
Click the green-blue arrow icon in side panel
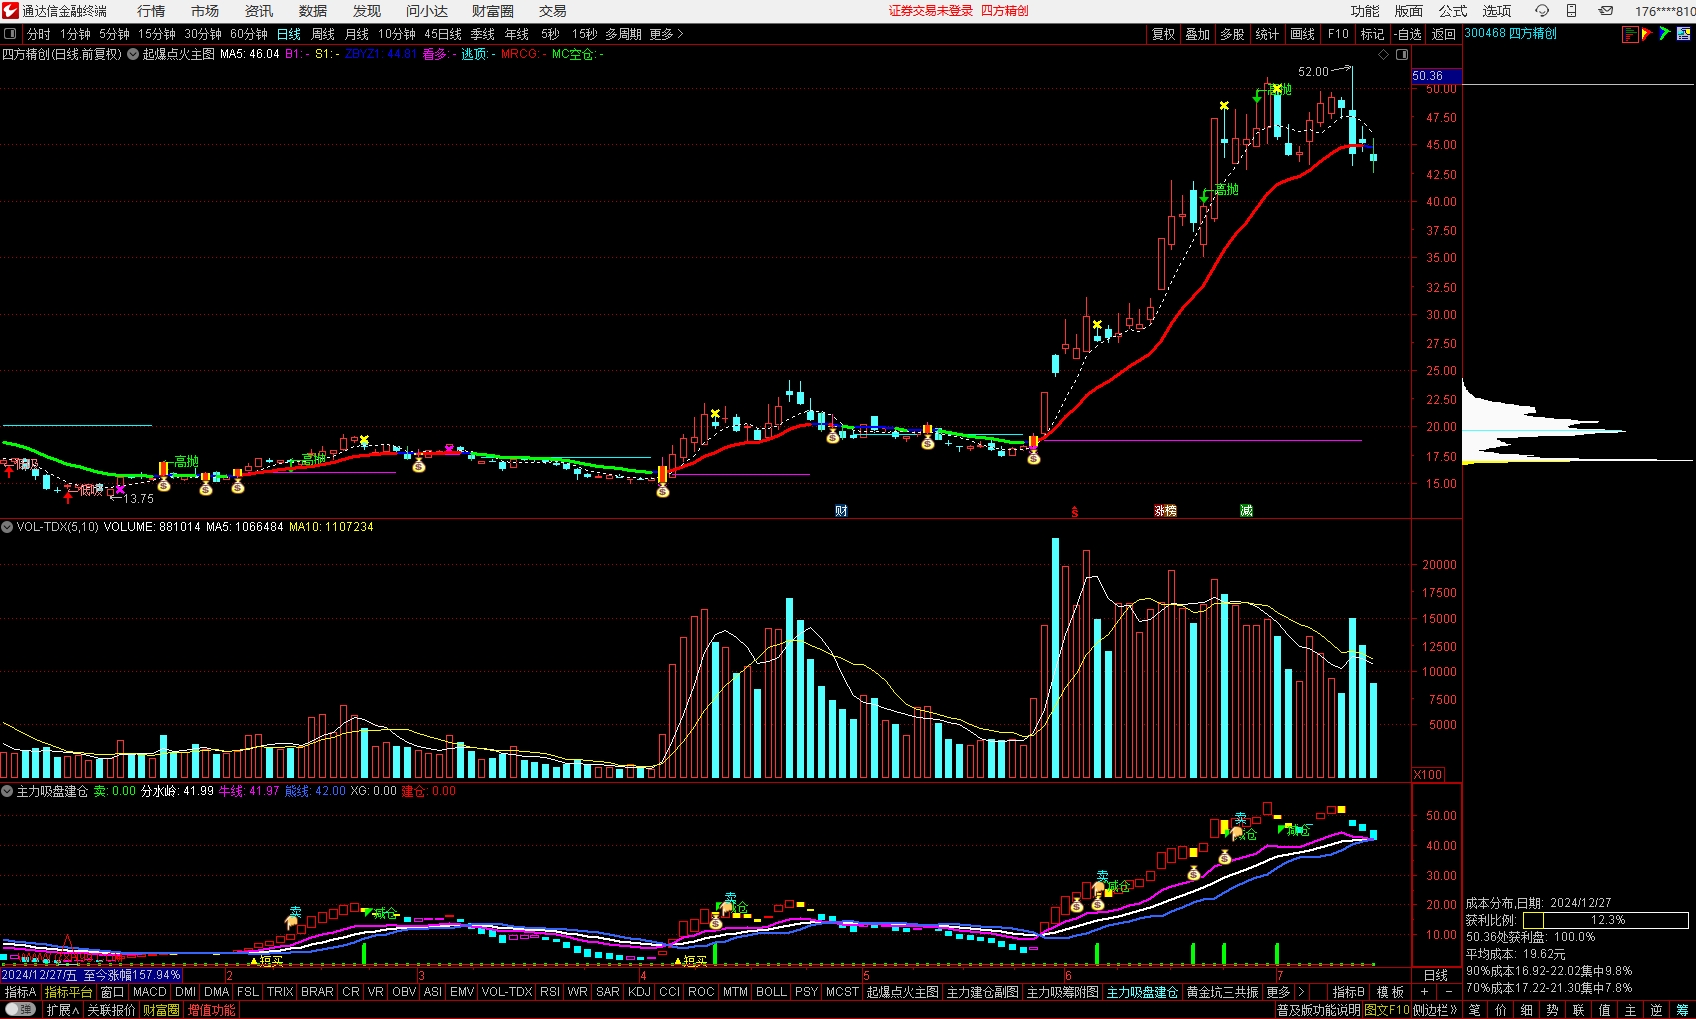[1664, 34]
